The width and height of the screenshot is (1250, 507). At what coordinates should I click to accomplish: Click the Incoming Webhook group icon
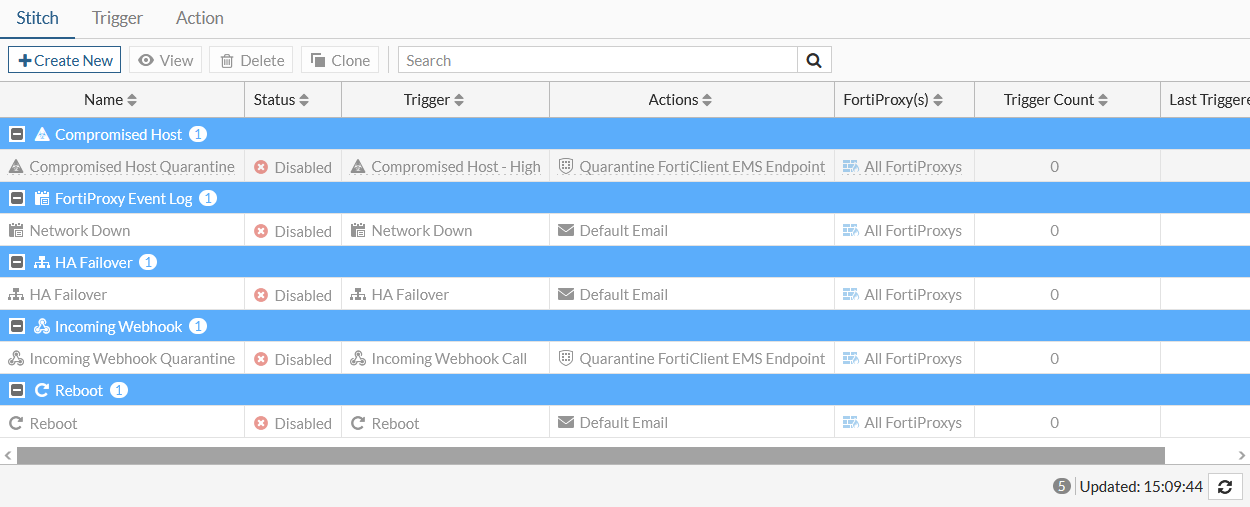(42, 326)
